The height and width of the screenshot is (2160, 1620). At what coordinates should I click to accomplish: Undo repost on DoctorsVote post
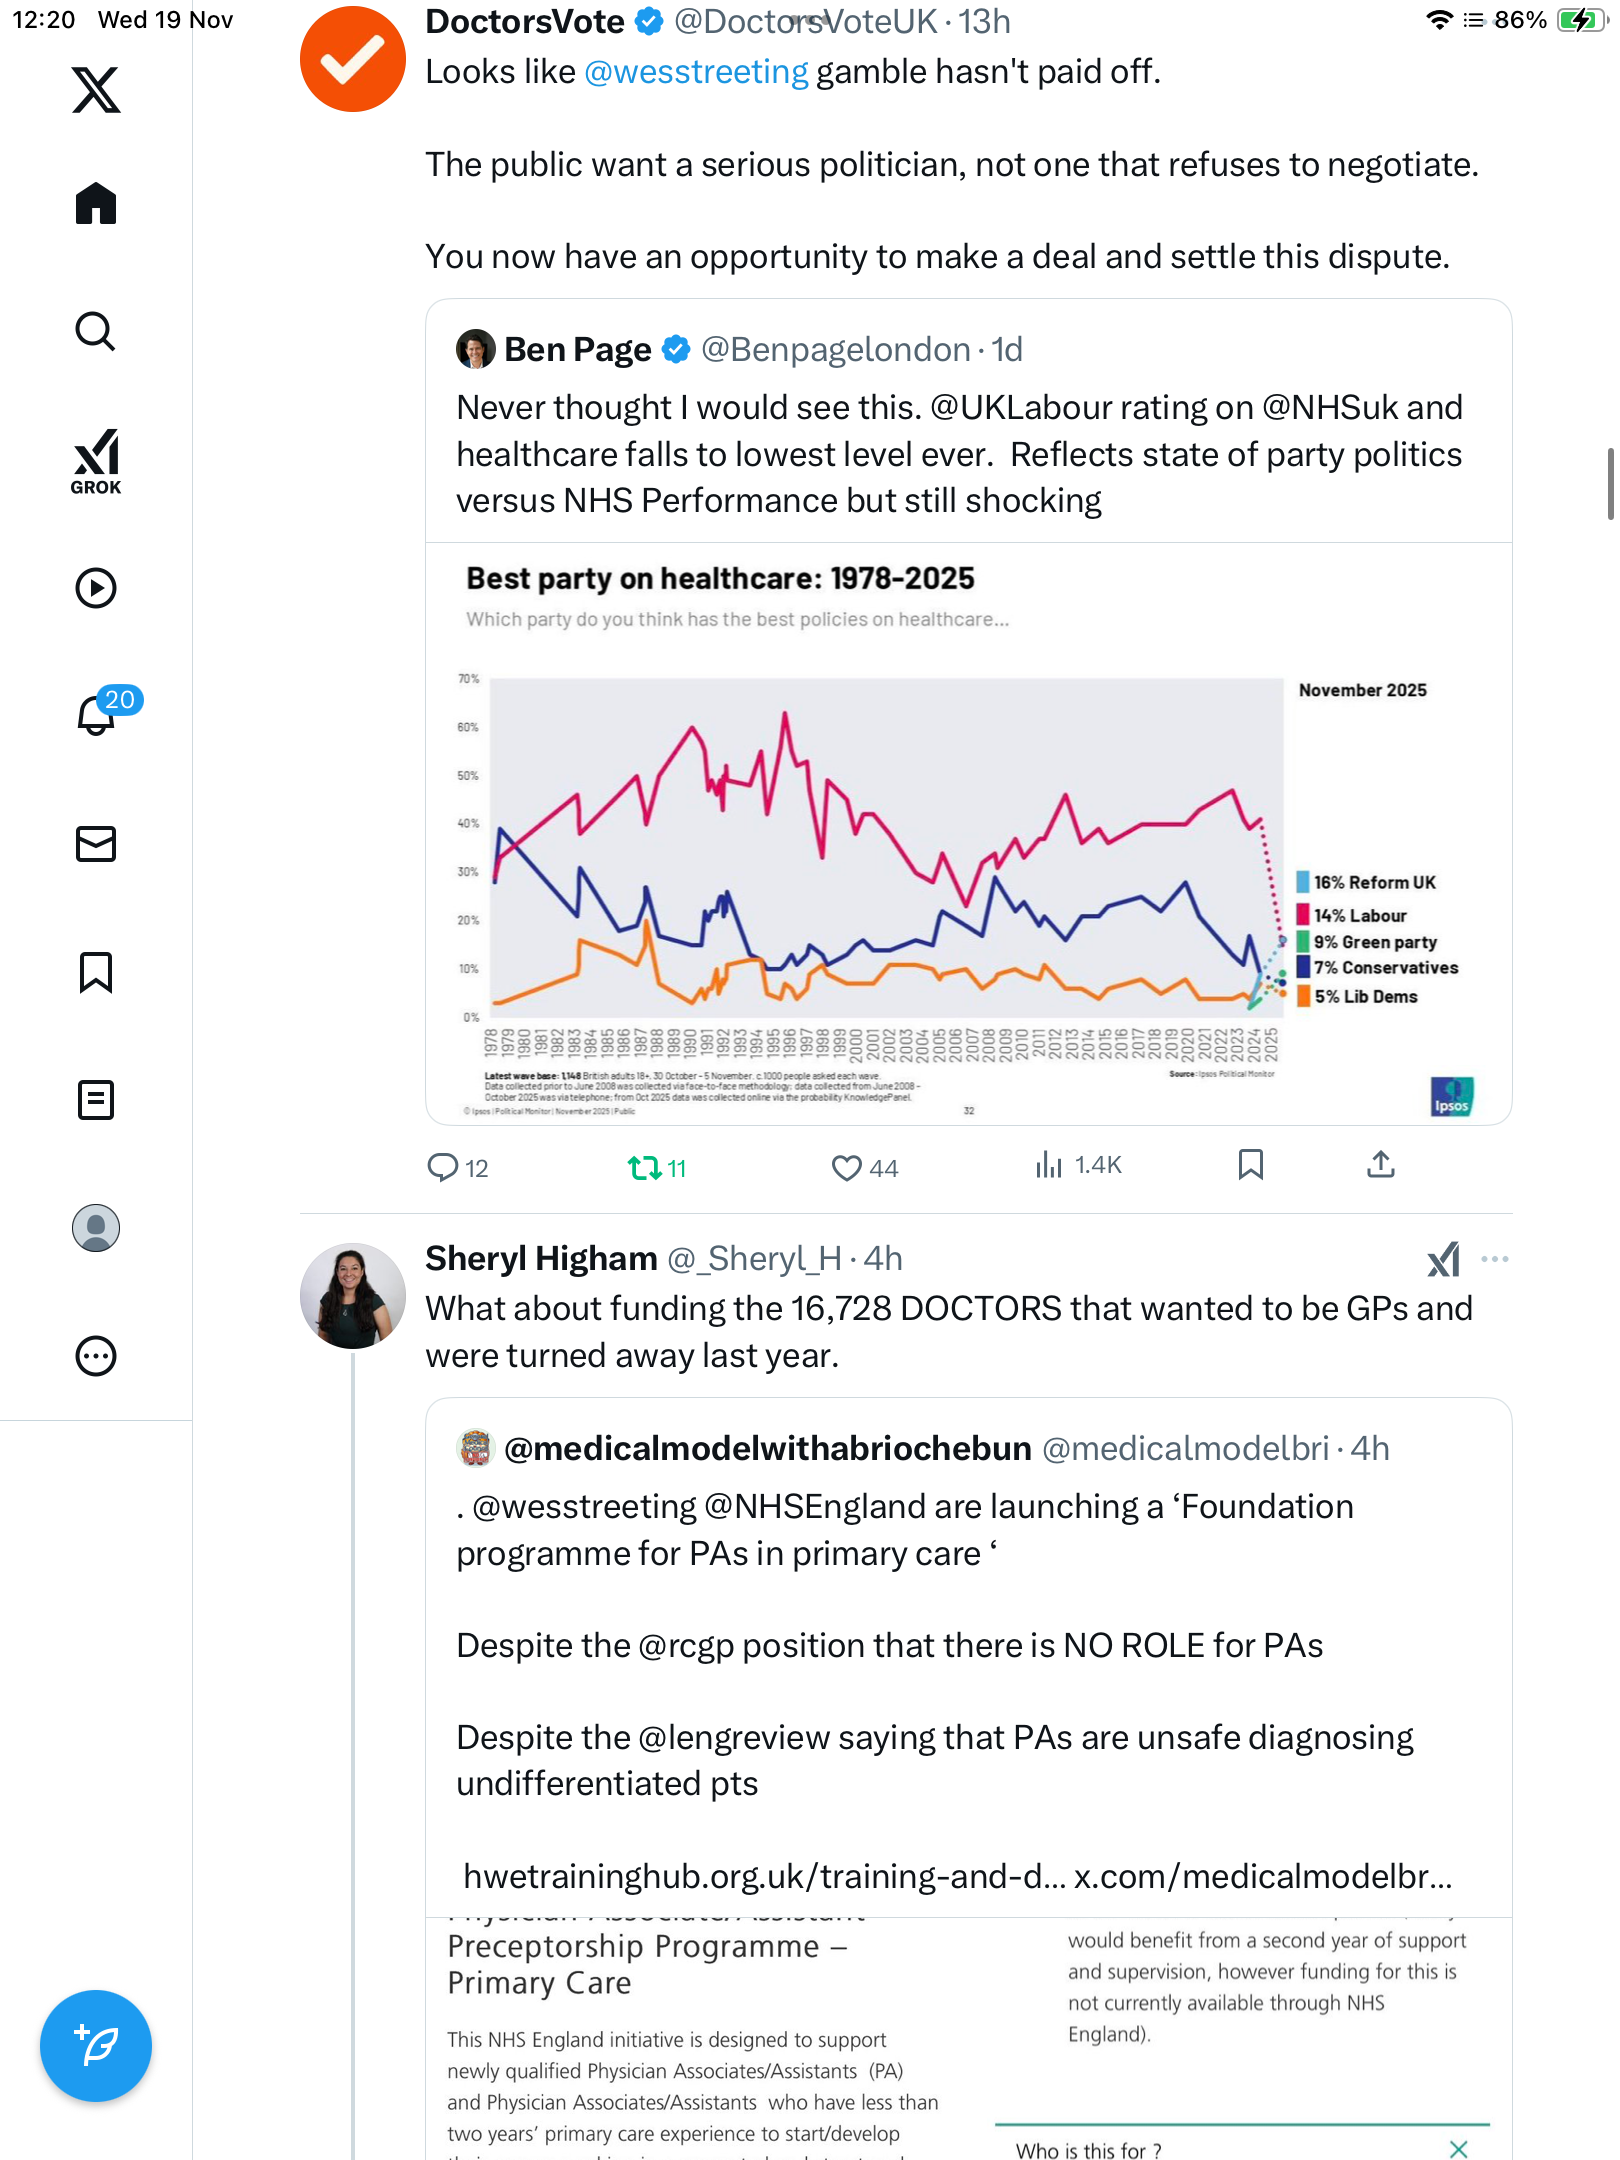point(644,1167)
